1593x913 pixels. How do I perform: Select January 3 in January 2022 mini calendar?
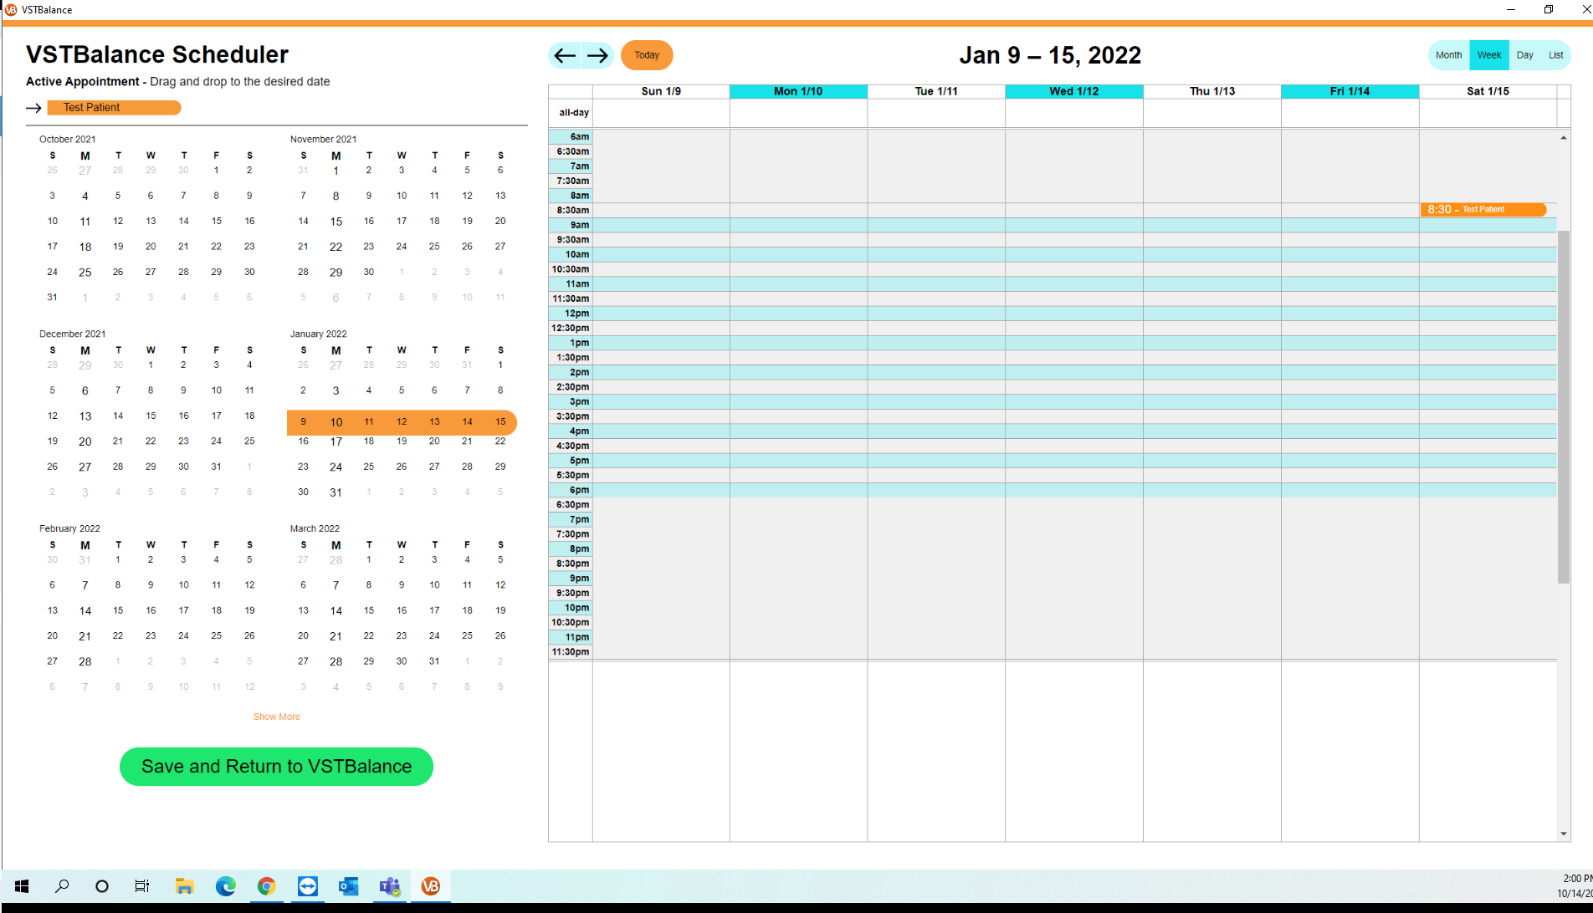(x=336, y=391)
